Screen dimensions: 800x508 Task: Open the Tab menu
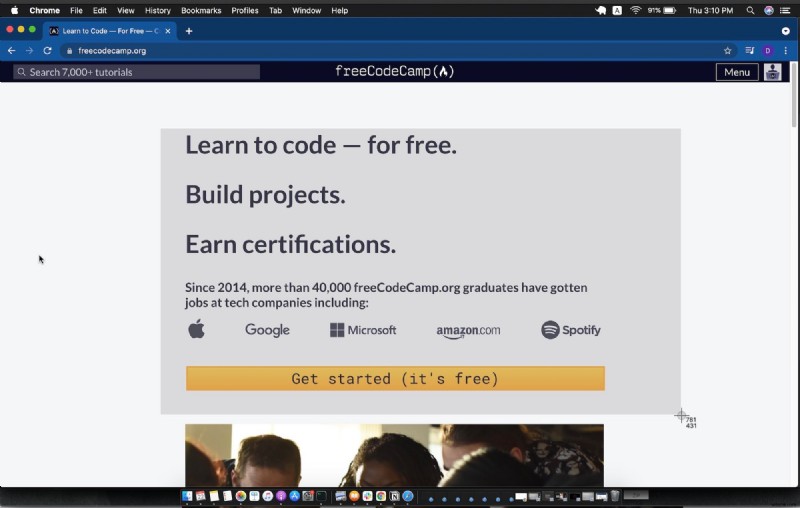pyautogui.click(x=276, y=10)
